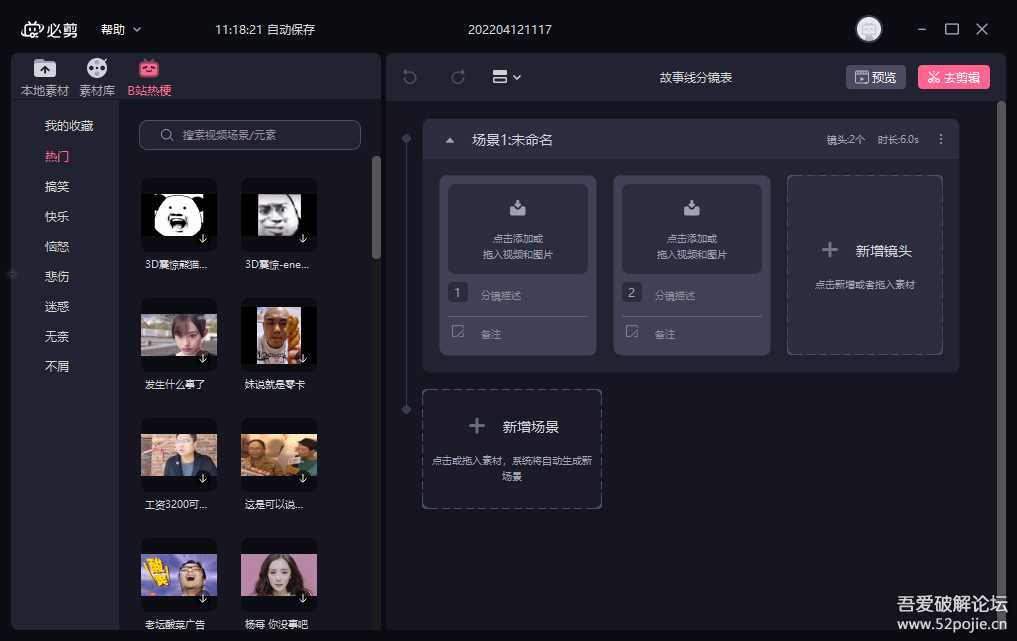Click the upload icon in shot 1
The image size is (1017, 641).
point(518,208)
